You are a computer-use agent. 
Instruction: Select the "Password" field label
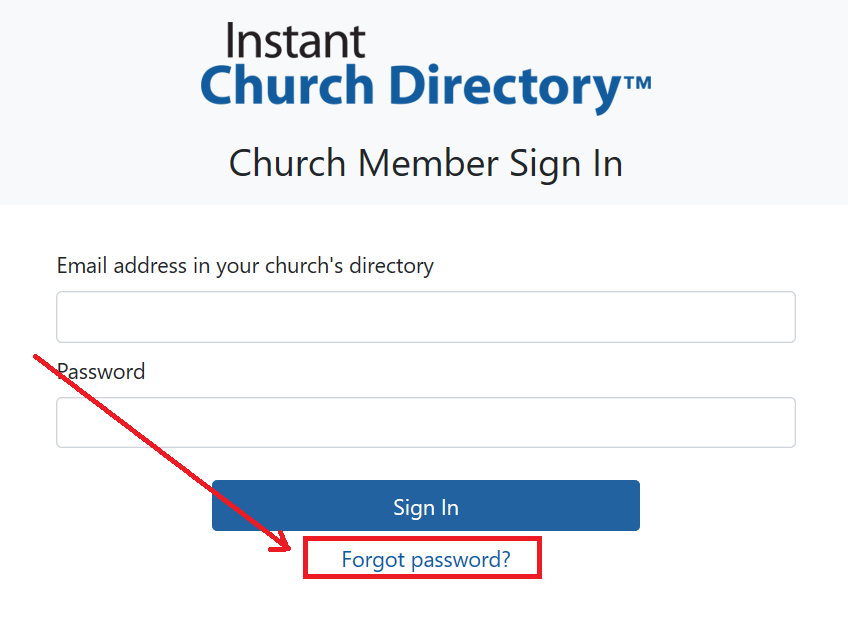(101, 371)
